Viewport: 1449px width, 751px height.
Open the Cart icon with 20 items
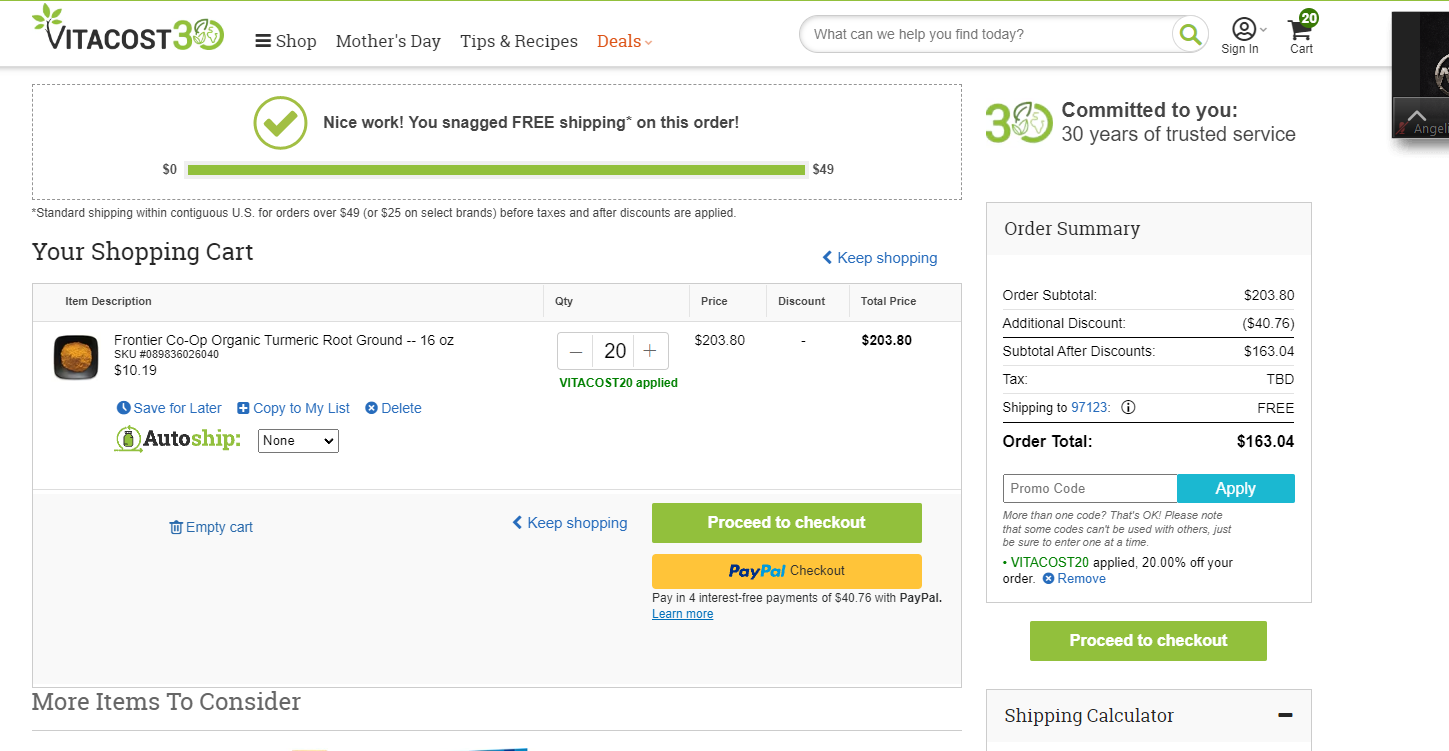tap(1302, 32)
